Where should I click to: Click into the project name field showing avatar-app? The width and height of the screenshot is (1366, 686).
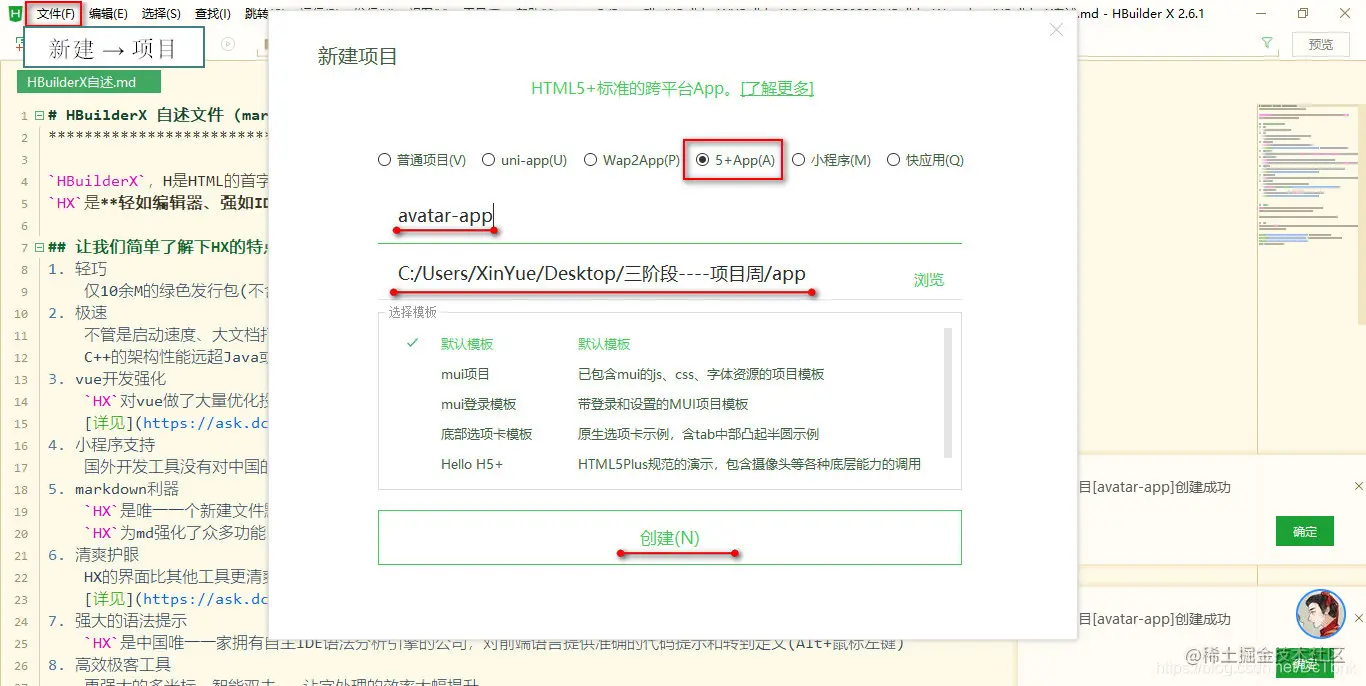[x=445, y=215]
